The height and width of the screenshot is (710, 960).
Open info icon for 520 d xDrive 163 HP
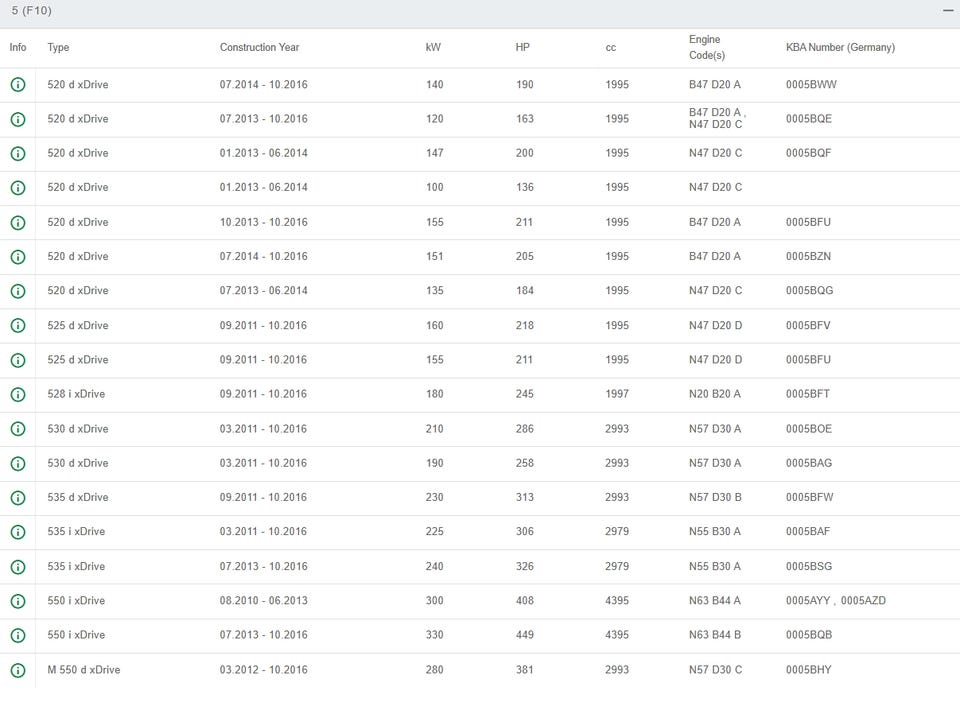(x=18, y=119)
